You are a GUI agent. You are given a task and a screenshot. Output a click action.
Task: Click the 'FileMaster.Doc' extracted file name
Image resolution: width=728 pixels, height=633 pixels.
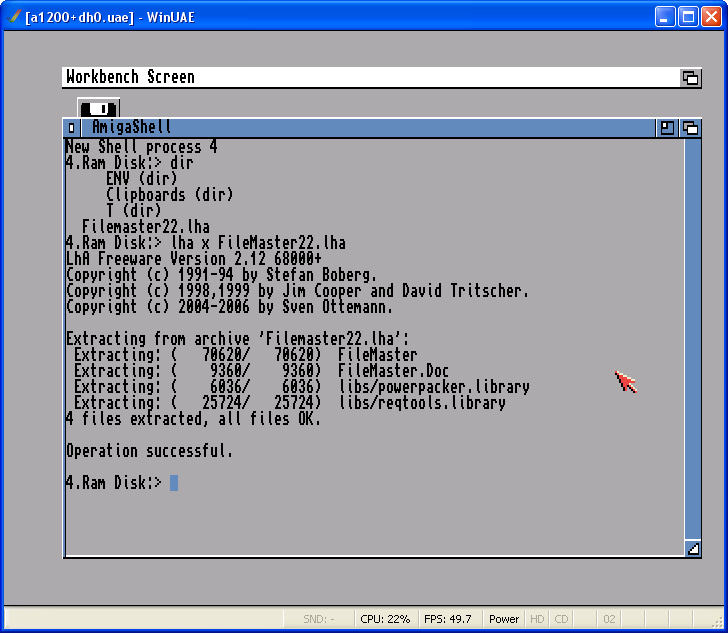point(393,371)
